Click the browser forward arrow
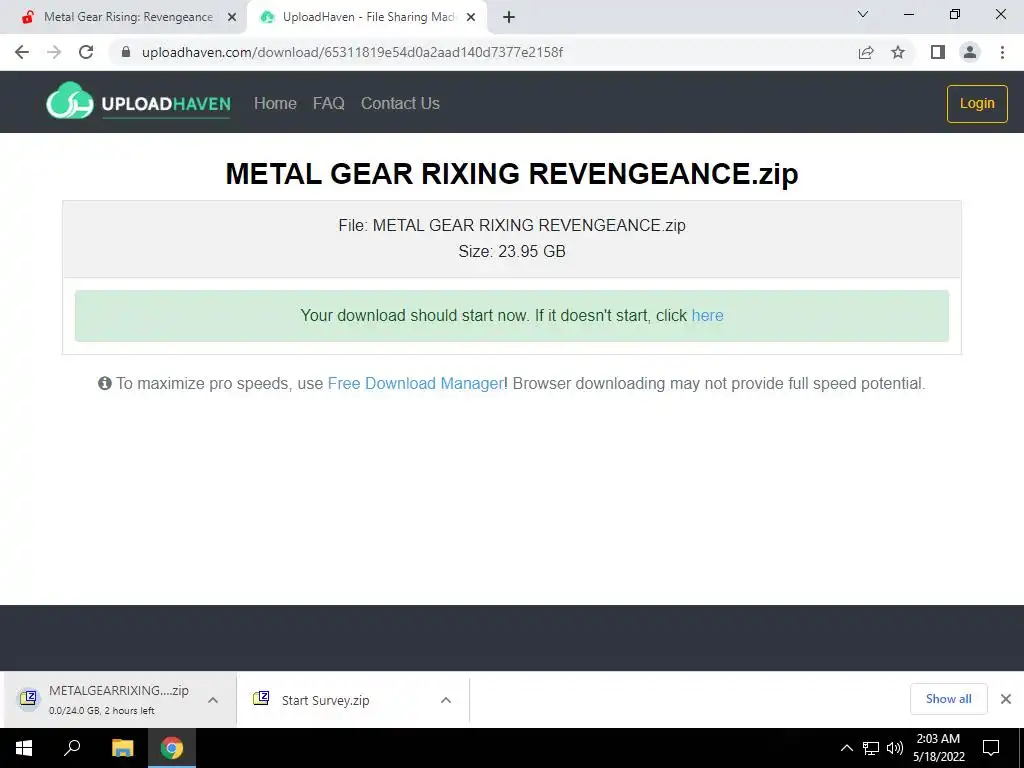Image resolution: width=1024 pixels, height=768 pixels. coord(54,52)
